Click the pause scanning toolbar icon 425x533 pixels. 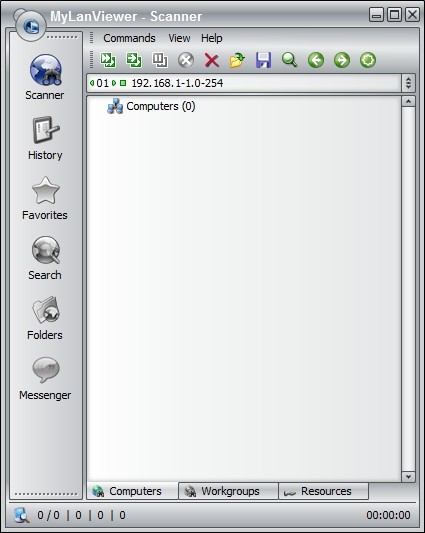160,61
